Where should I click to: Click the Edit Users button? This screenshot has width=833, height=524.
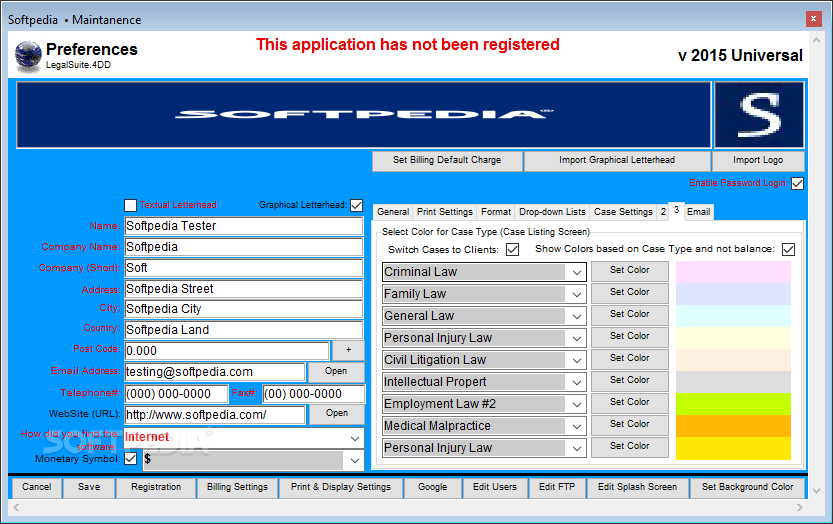495,487
